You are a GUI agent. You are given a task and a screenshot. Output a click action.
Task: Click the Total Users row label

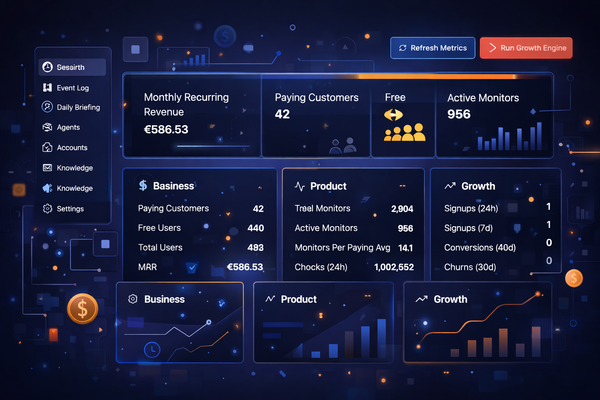160,248
